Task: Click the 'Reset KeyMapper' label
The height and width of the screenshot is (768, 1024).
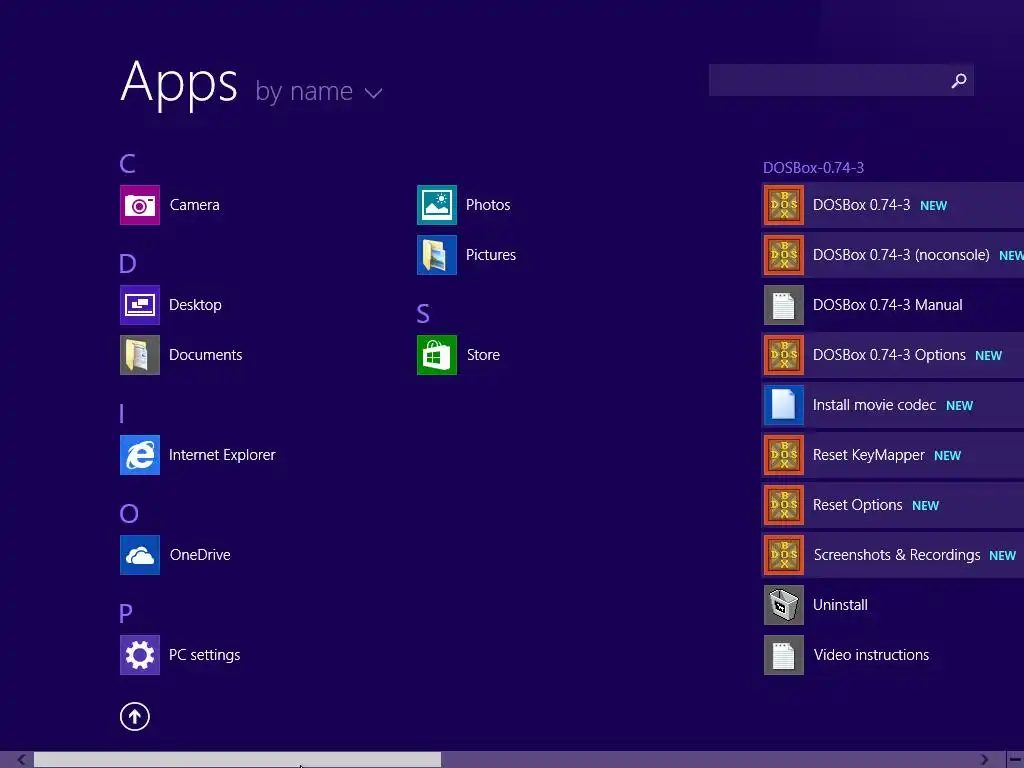Action: coord(869,455)
